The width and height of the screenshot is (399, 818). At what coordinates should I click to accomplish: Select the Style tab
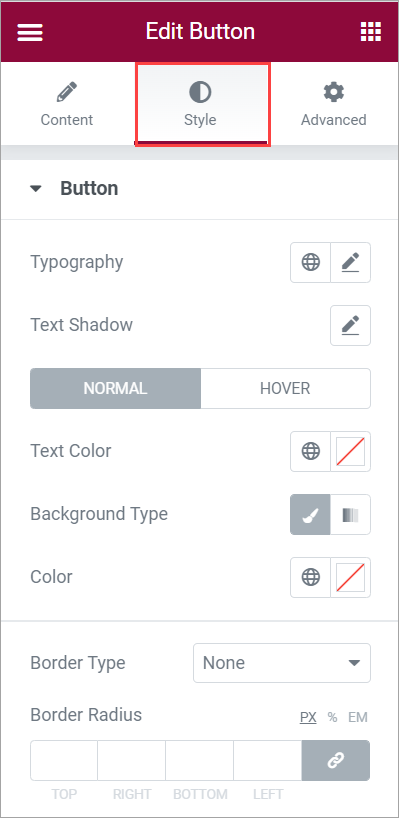click(200, 104)
